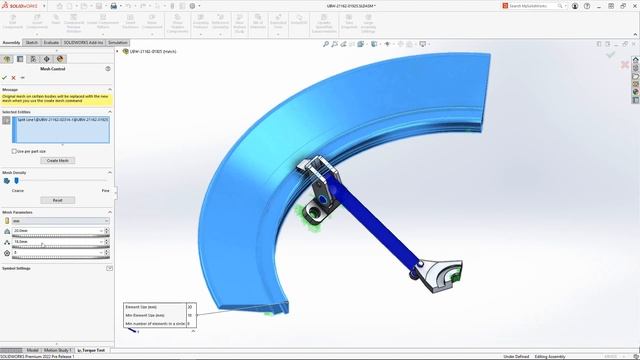Click the 20.0mm element size spinner arrows
The width and height of the screenshot is (640, 360).
107,231
